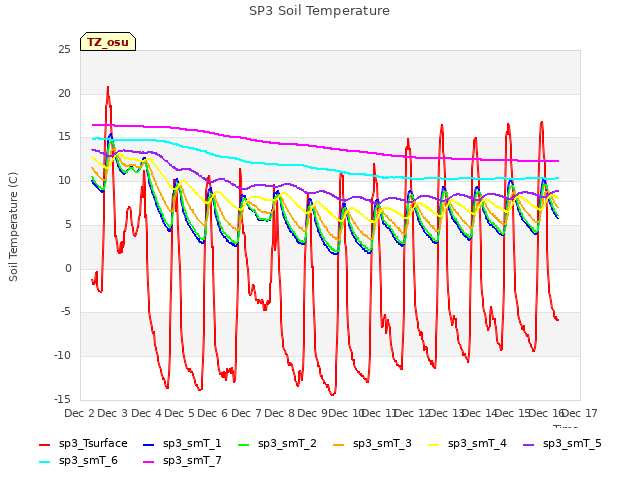Click the 25 y-axis tick label
Screen dimensions: 640x480
[64, 50]
